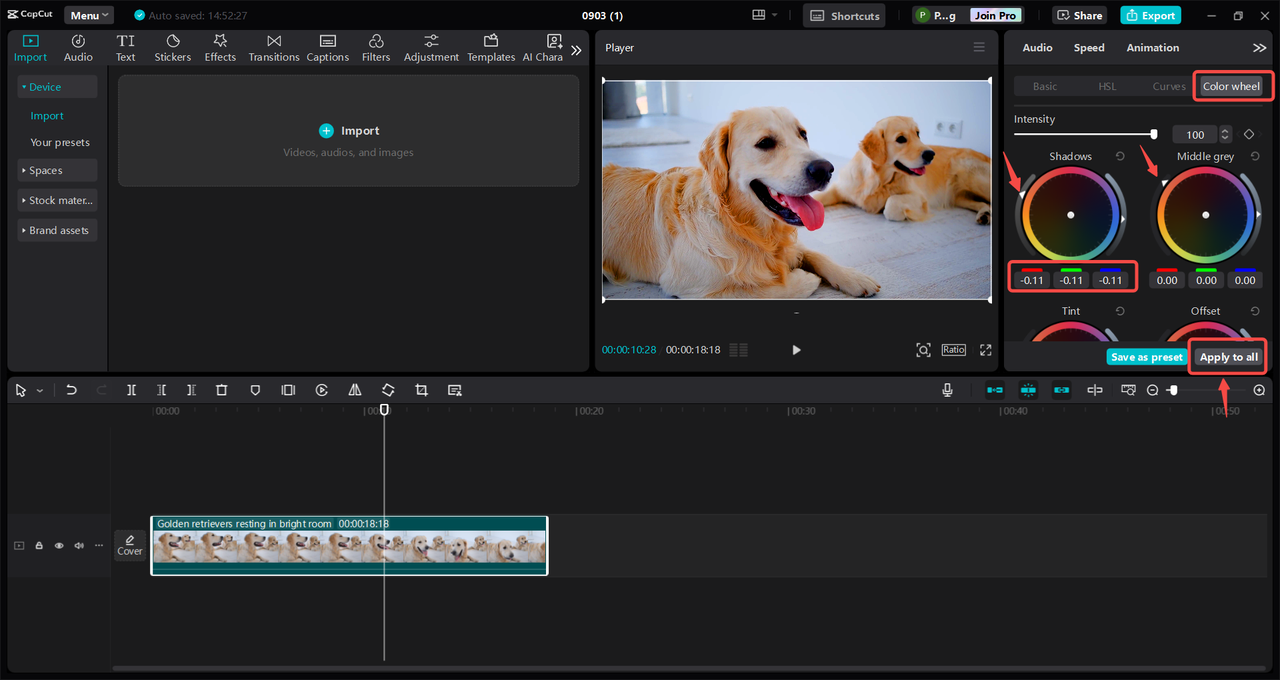Hide the video track with eye icon
The width and height of the screenshot is (1280, 680).
[x=59, y=545]
